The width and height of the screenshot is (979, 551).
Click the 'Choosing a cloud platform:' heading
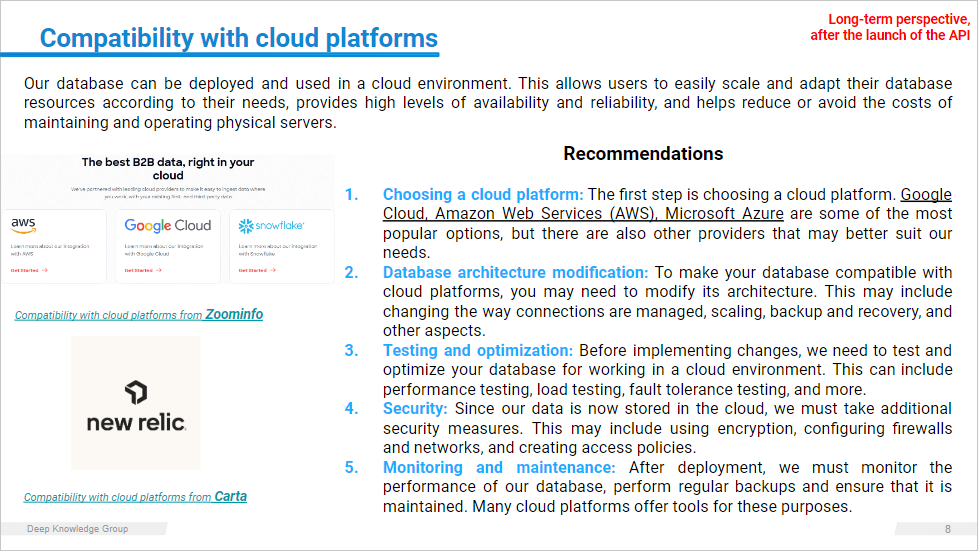(483, 195)
